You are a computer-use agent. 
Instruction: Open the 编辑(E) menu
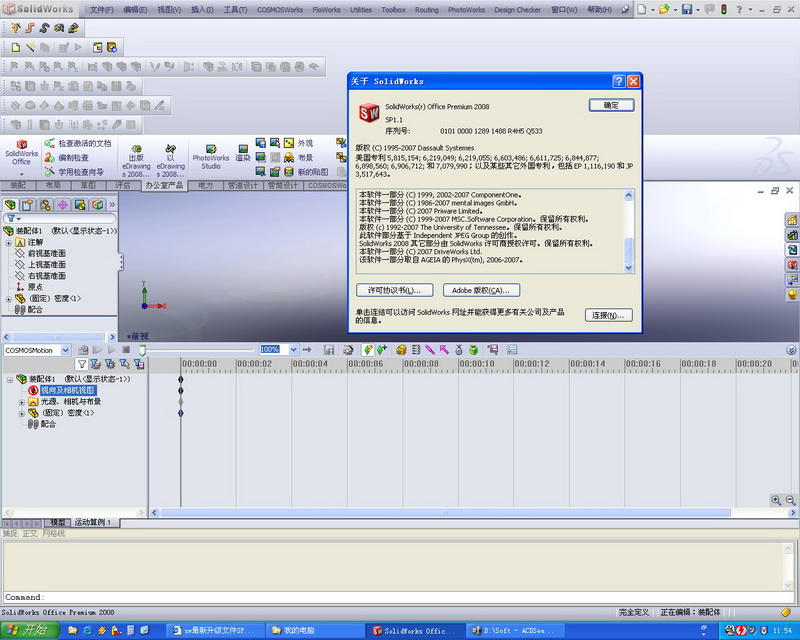coord(135,10)
